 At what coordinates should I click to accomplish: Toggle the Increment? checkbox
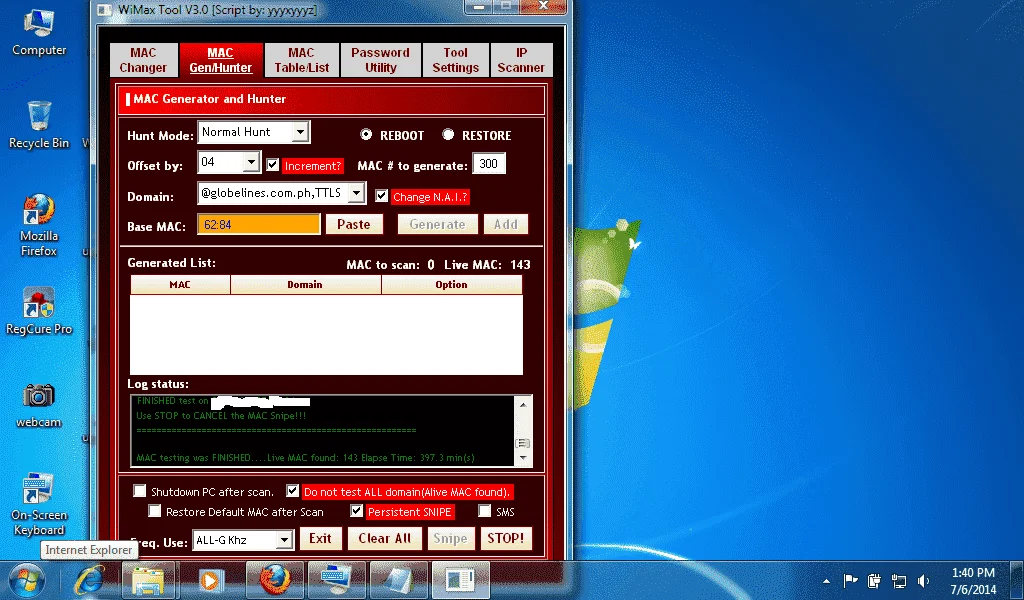click(x=273, y=165)
